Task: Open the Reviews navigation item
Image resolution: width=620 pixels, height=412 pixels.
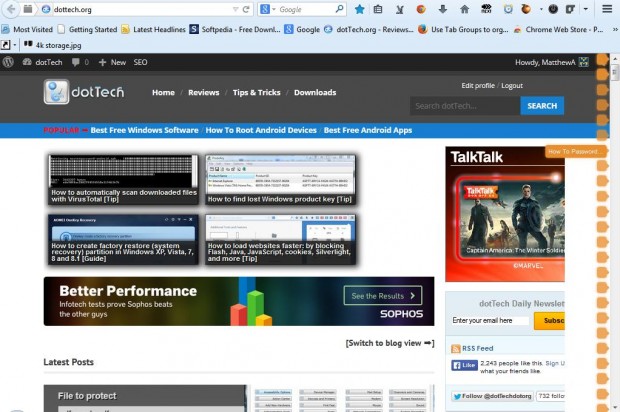Action: [204, 92]
